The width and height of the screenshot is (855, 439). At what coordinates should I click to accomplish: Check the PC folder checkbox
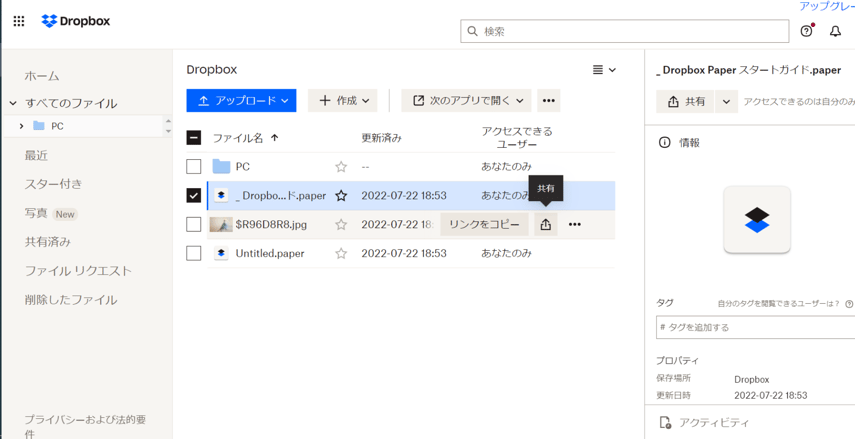tap(194, 167)
